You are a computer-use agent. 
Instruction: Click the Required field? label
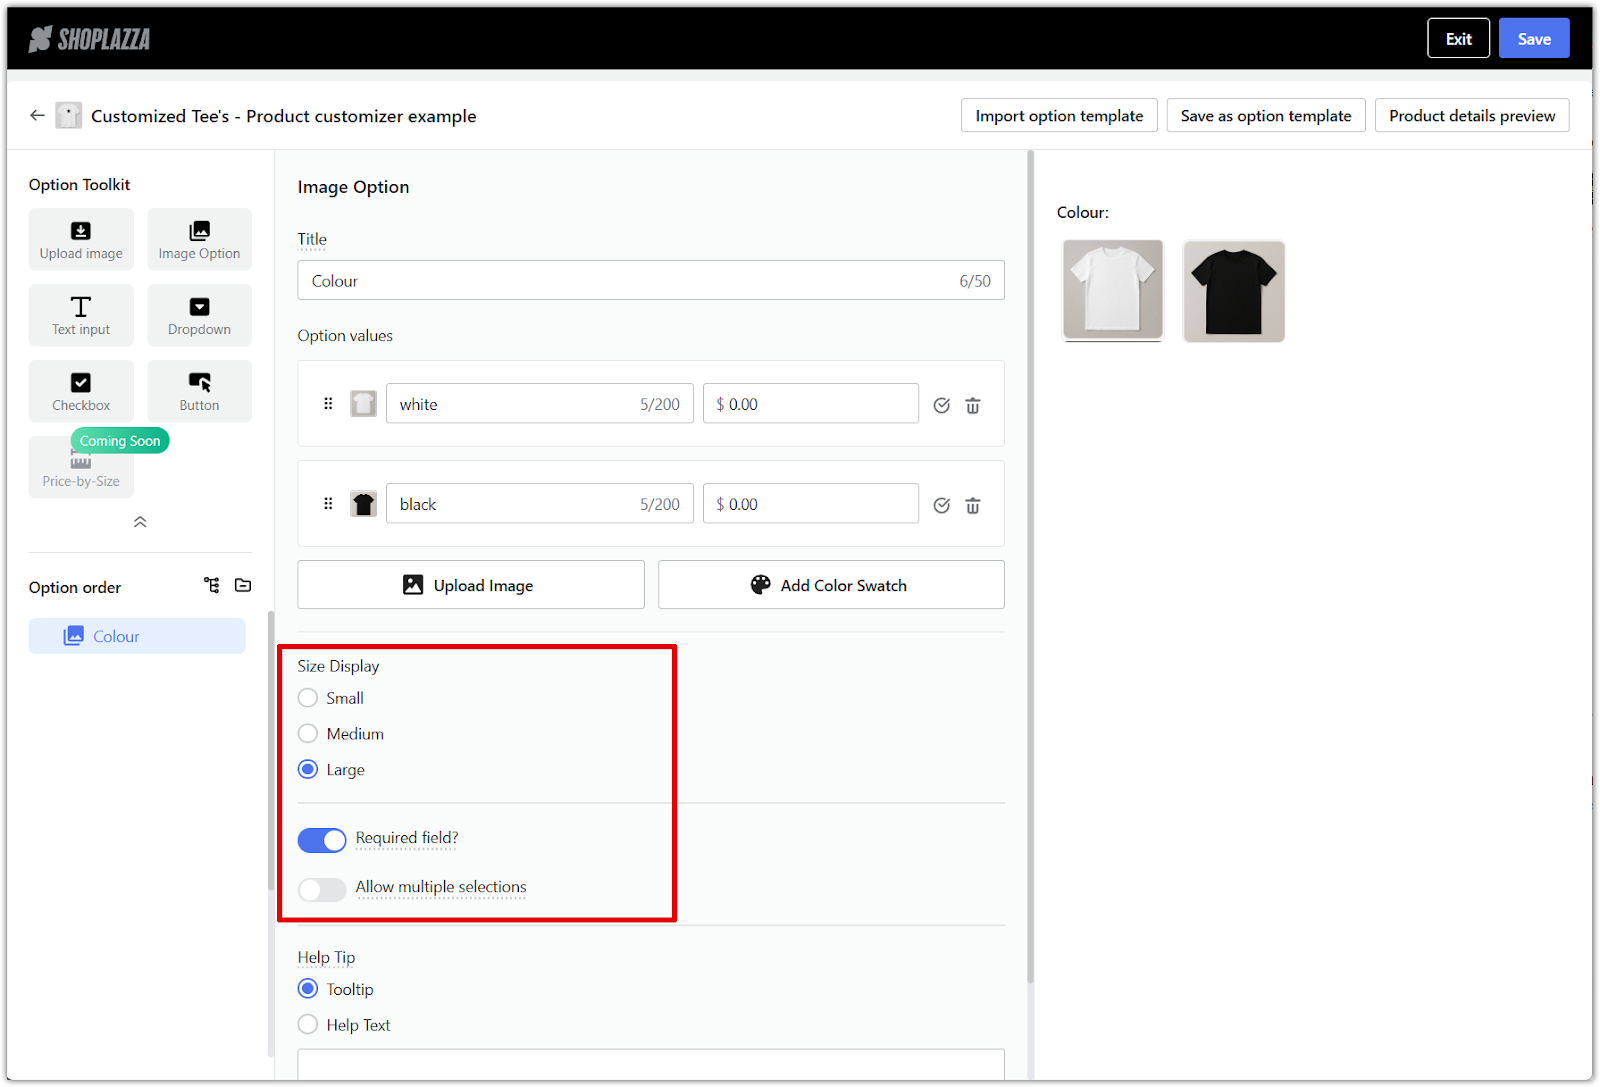(407, 838)
